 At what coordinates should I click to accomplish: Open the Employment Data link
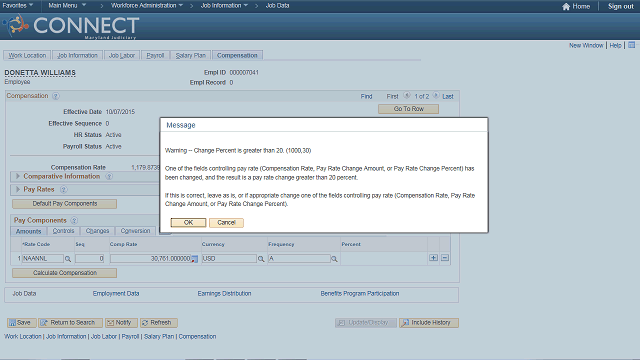[116, 293]
